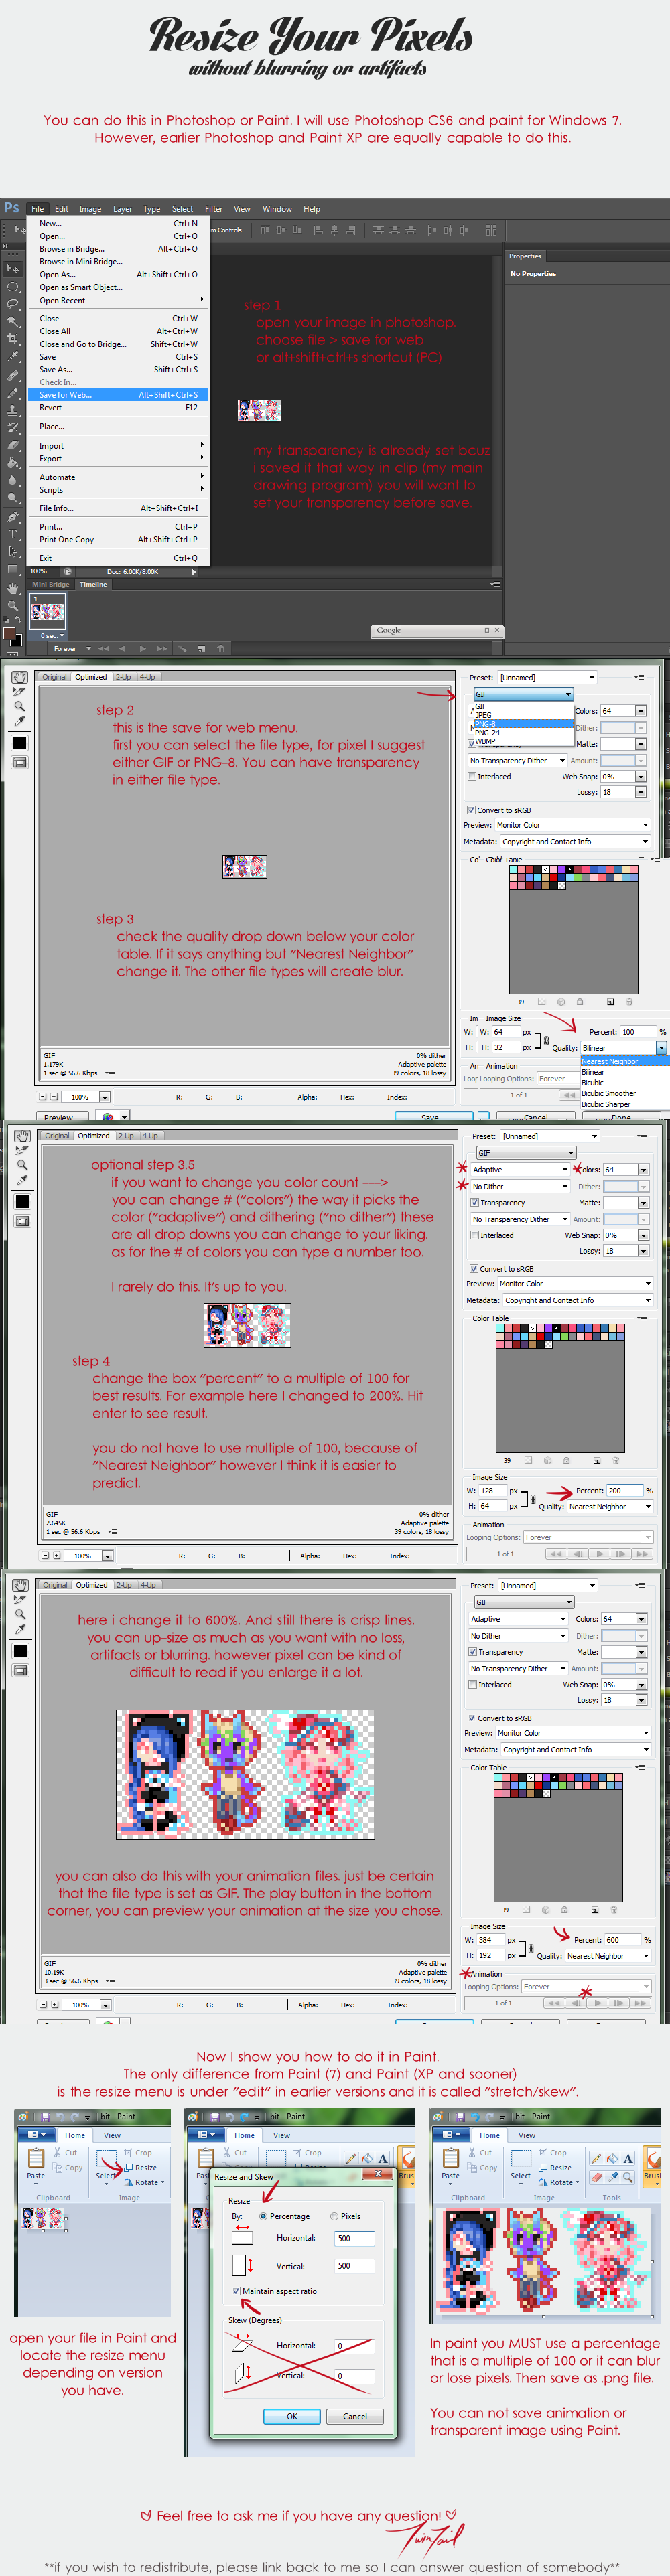The height and width of the screenshot is (2576, 670).
Task: Click the Horizontal resize field showing 500
Action: 354,2238
